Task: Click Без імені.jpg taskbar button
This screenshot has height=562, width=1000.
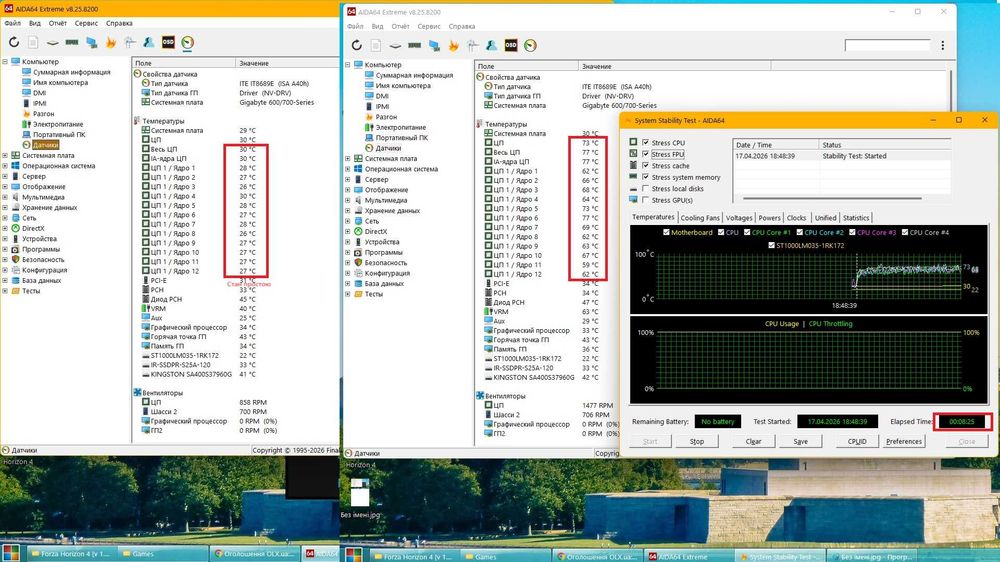Action: (873, 556)
